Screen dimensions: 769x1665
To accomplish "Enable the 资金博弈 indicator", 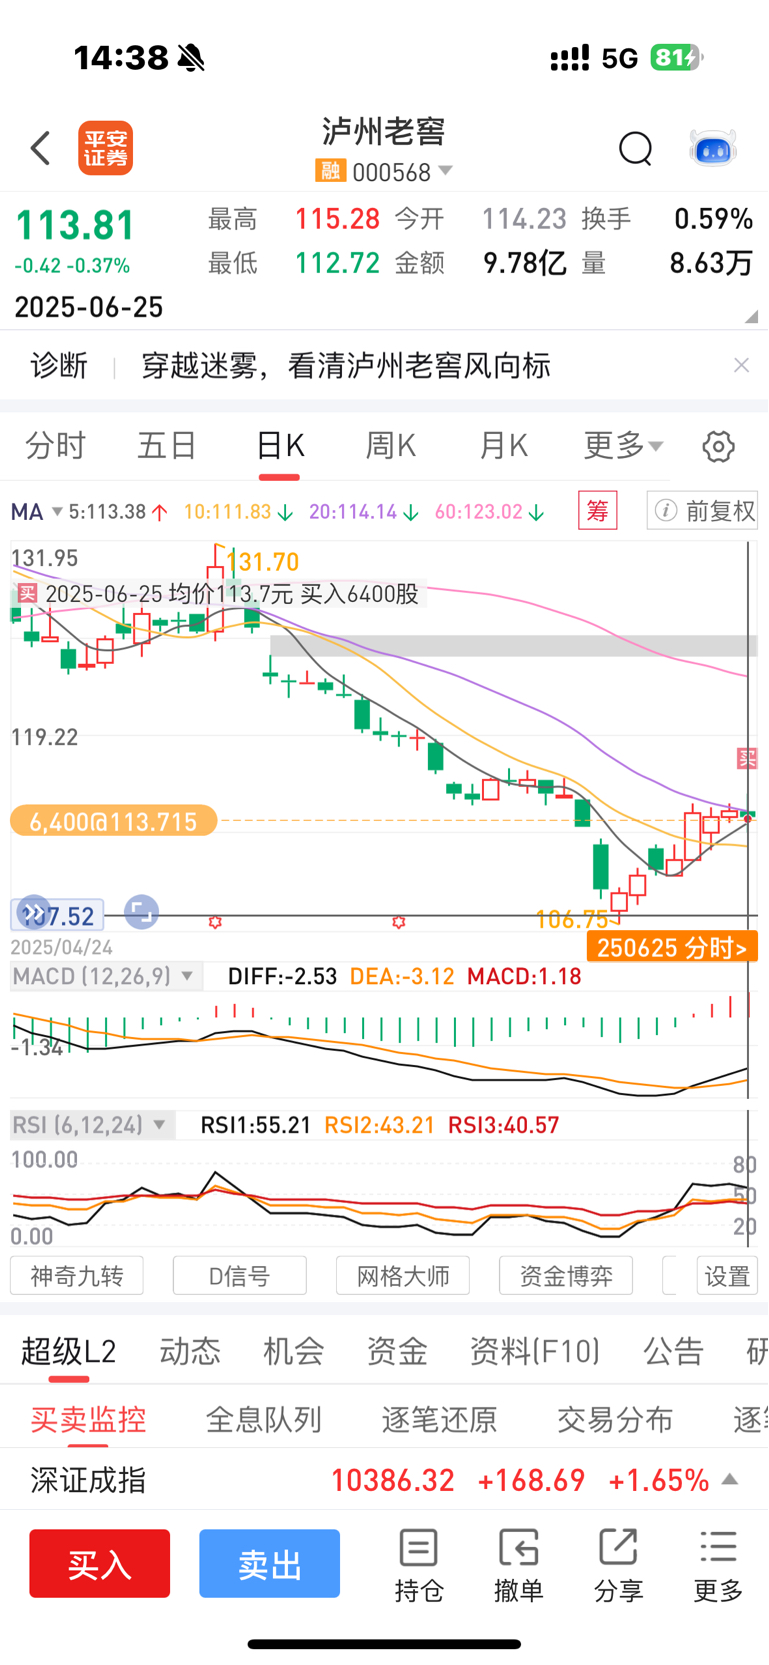I will tap(566, 1276).
